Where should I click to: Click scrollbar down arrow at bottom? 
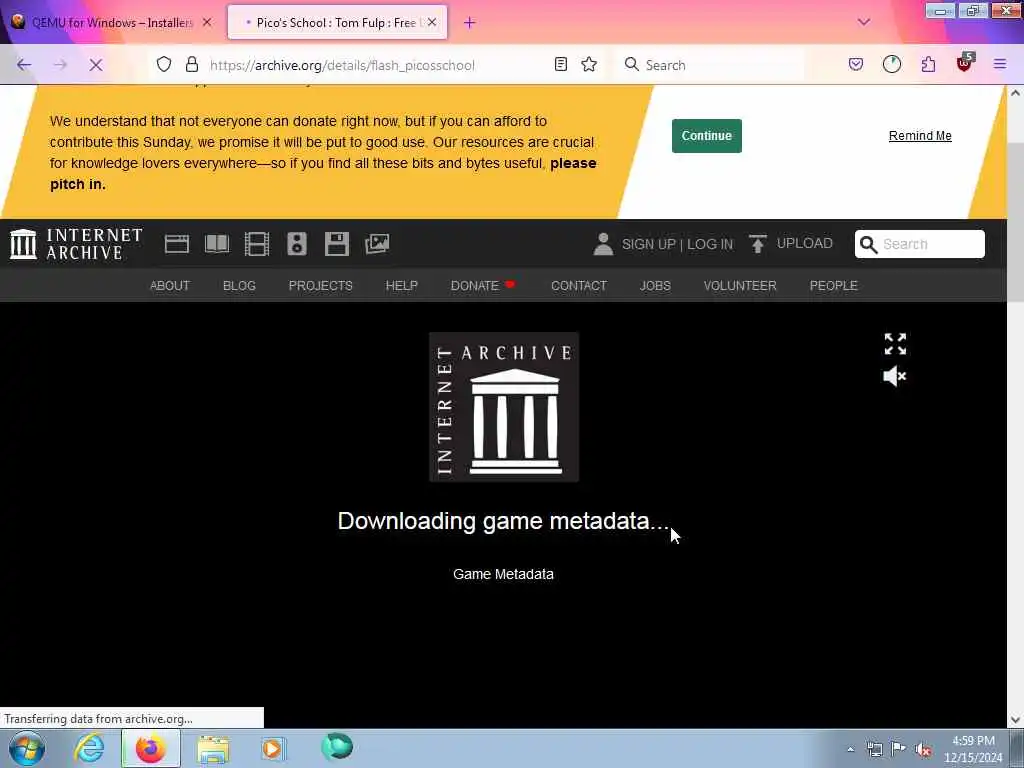coord(1016,720)
